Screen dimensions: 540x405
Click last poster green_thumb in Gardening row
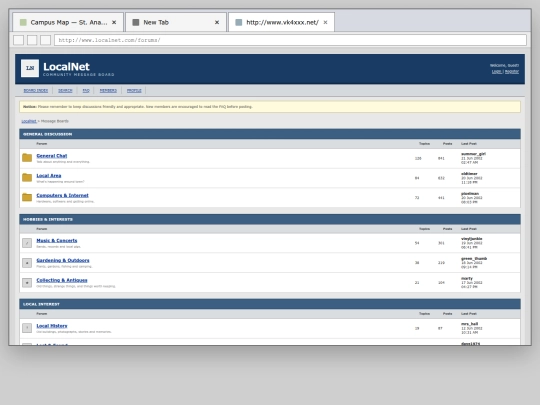click(x=474, y=258)
